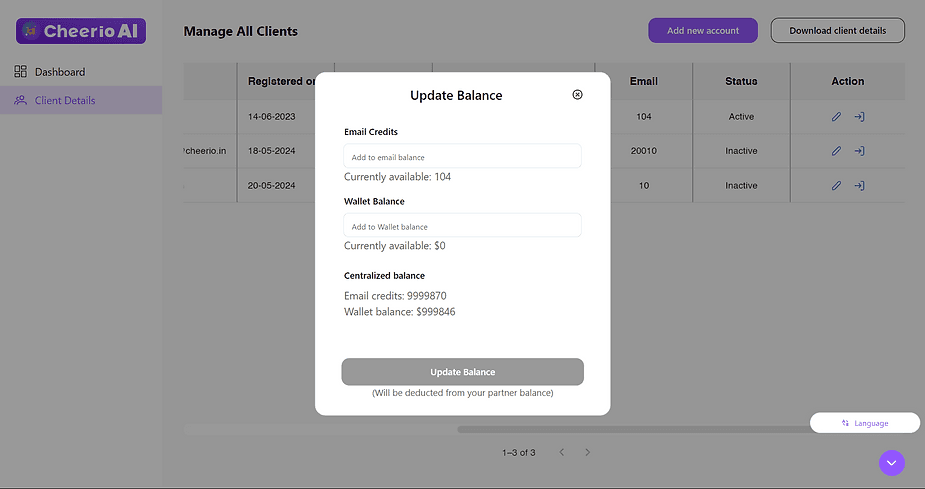Image resolution: width=925 pixels, height=489 pixels.
Task: Click date cell 14-06-2023
Action: [271, 117]
